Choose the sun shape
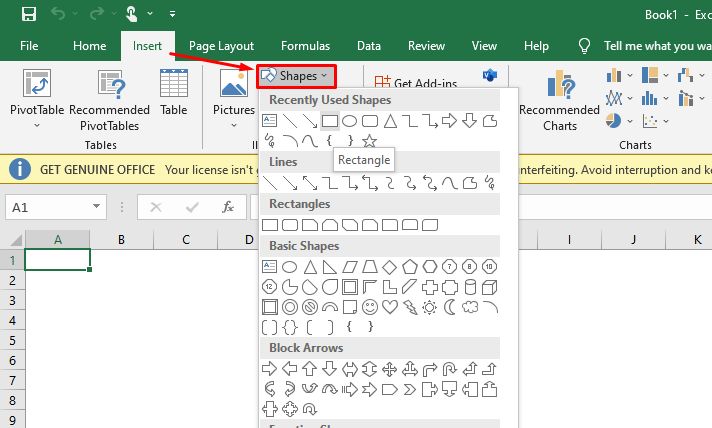Screen dimensions: 712x428 pos(430,306)
